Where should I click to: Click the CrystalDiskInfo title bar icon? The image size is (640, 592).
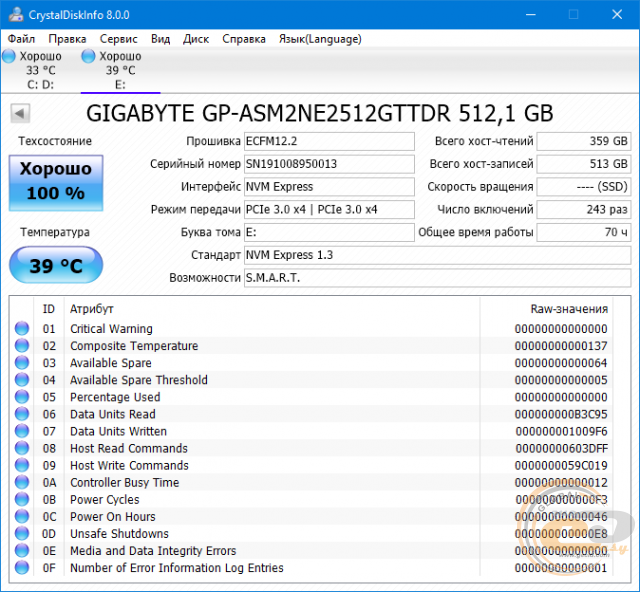tap(16, 15)
